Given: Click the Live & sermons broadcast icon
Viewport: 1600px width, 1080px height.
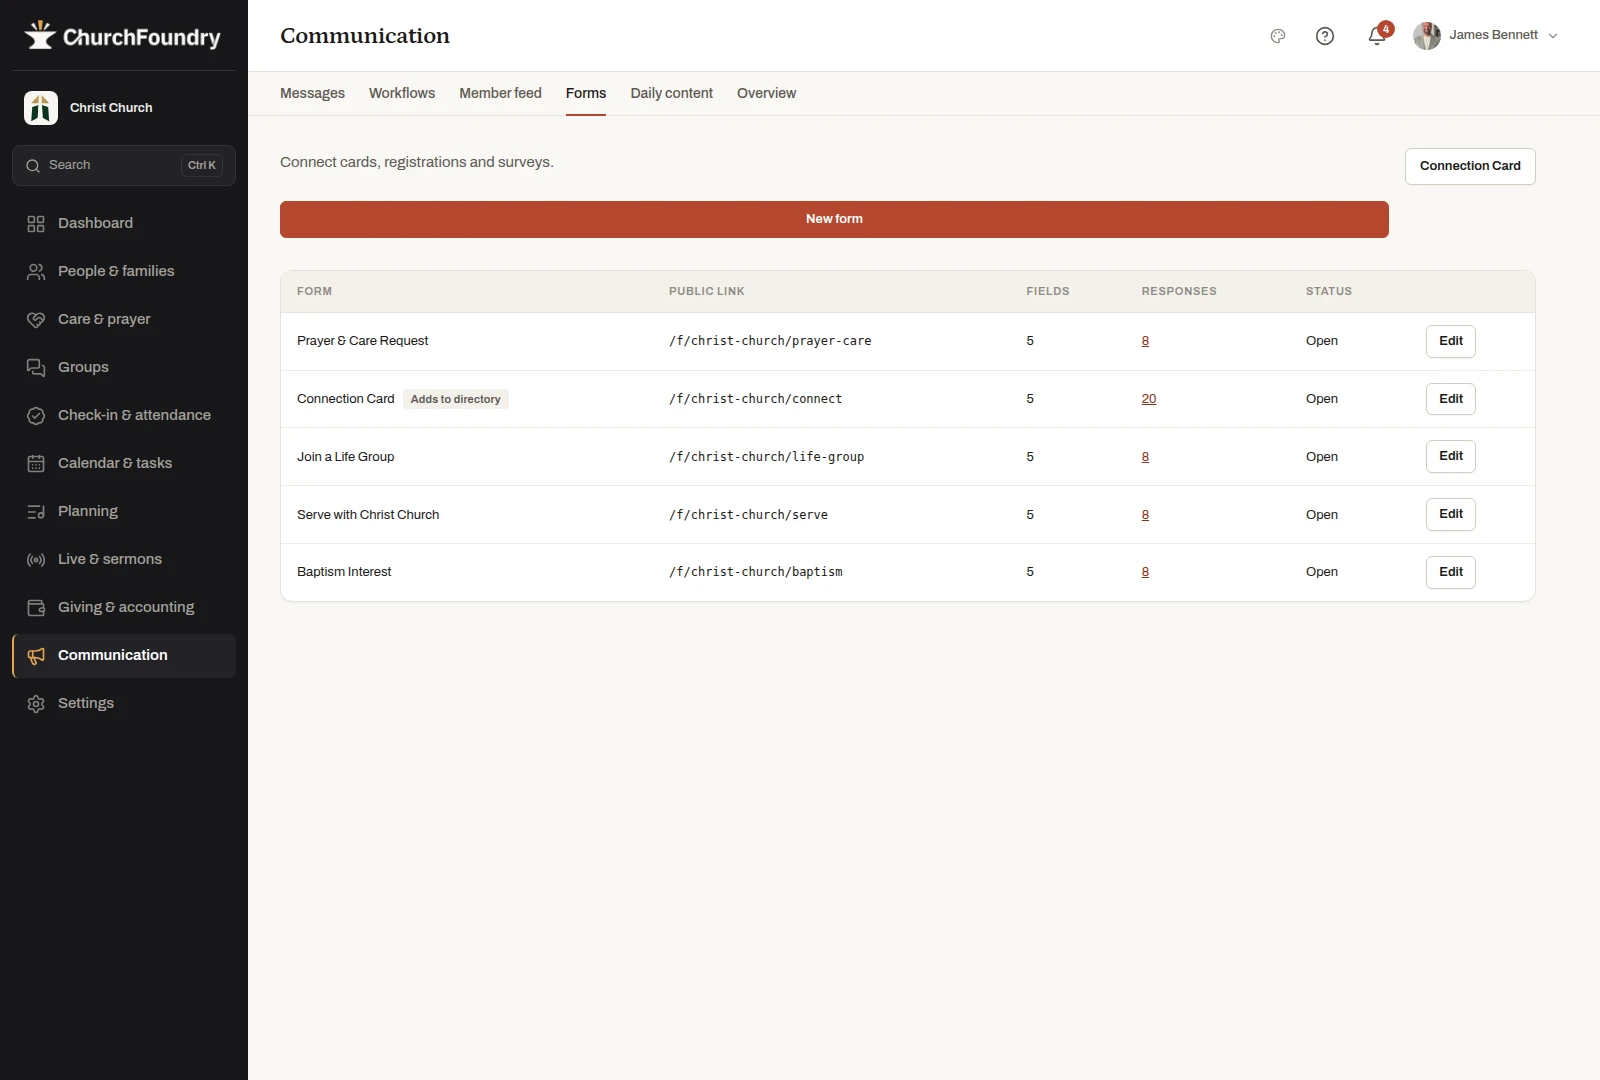Looking at the screenshot, I should [x=36, y=560].
